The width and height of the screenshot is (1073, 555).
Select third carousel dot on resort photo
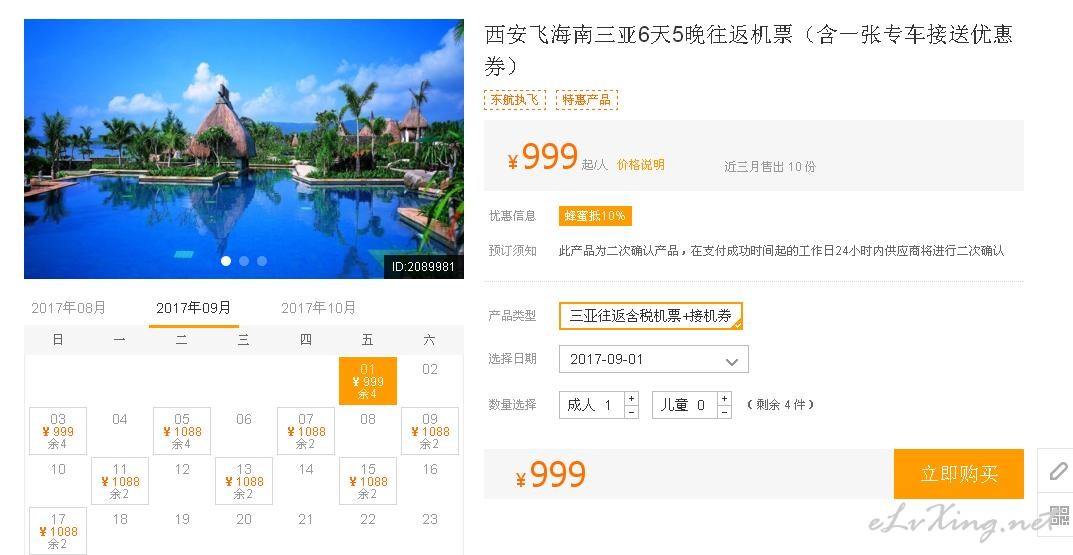pyautogui.click(x=261, y=261)
